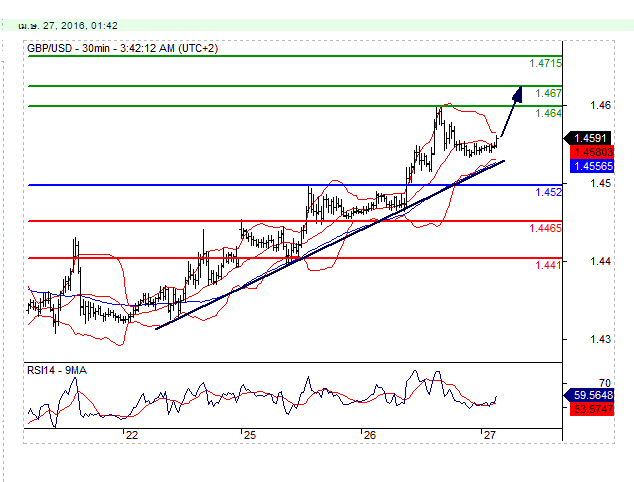The width and height of the screenshot is (634, 482).
Task: Click the 1.43 price axis label
Action: point(600,339)
